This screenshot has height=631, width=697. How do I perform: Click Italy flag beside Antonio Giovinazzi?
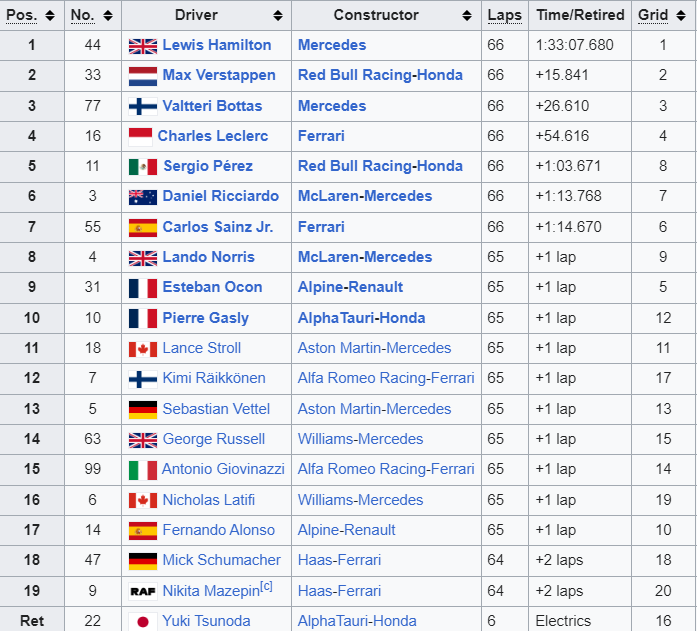coord(143,470)
